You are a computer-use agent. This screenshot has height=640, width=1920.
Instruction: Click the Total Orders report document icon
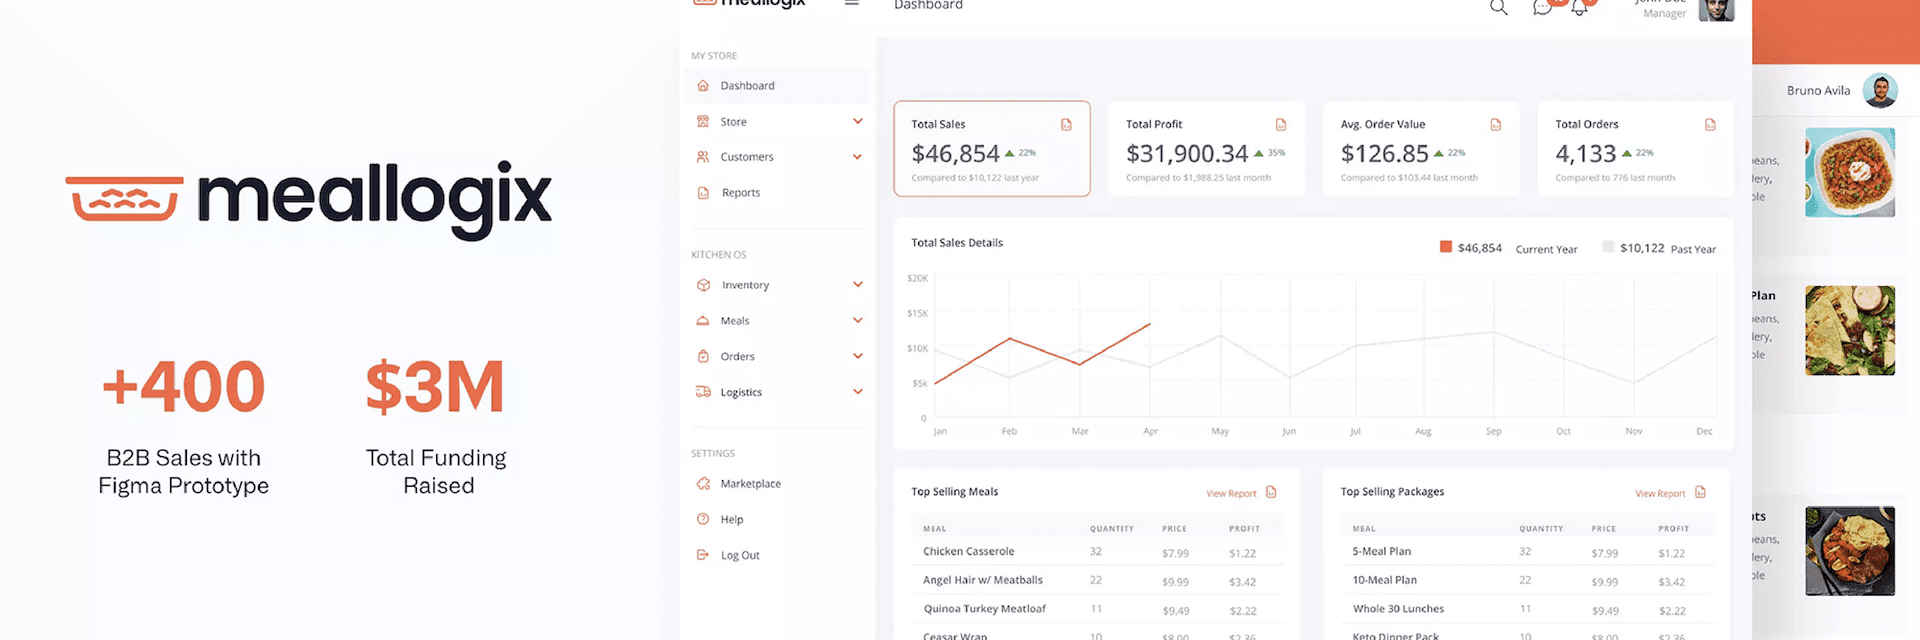1710,125
